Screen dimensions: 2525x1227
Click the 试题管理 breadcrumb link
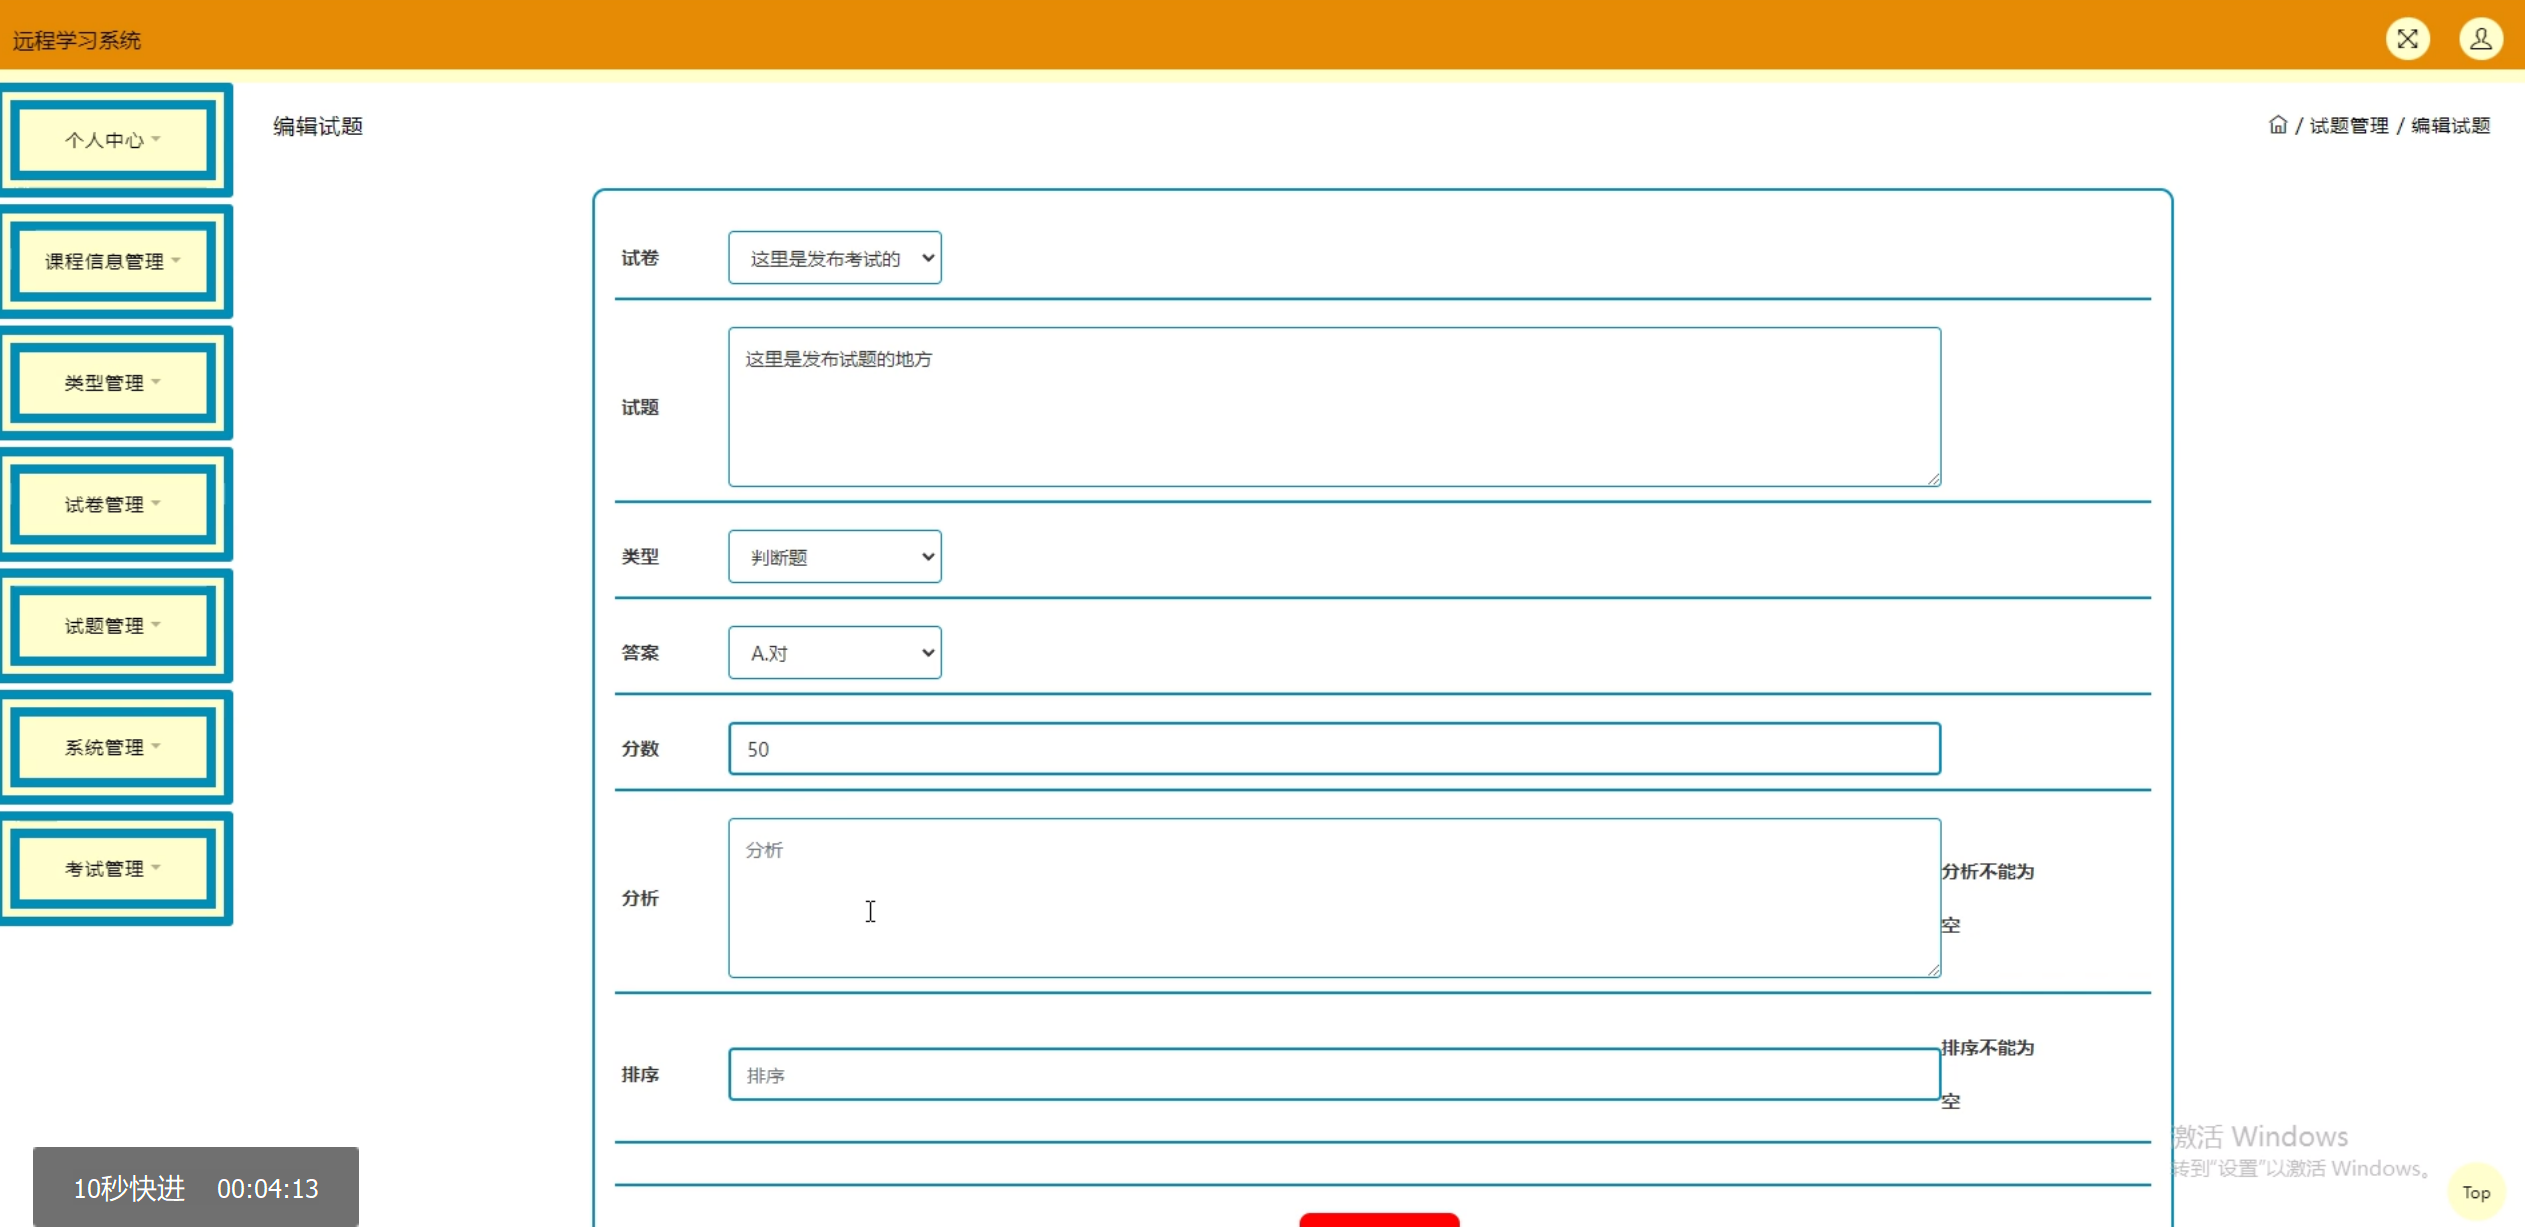point(2348,125)
